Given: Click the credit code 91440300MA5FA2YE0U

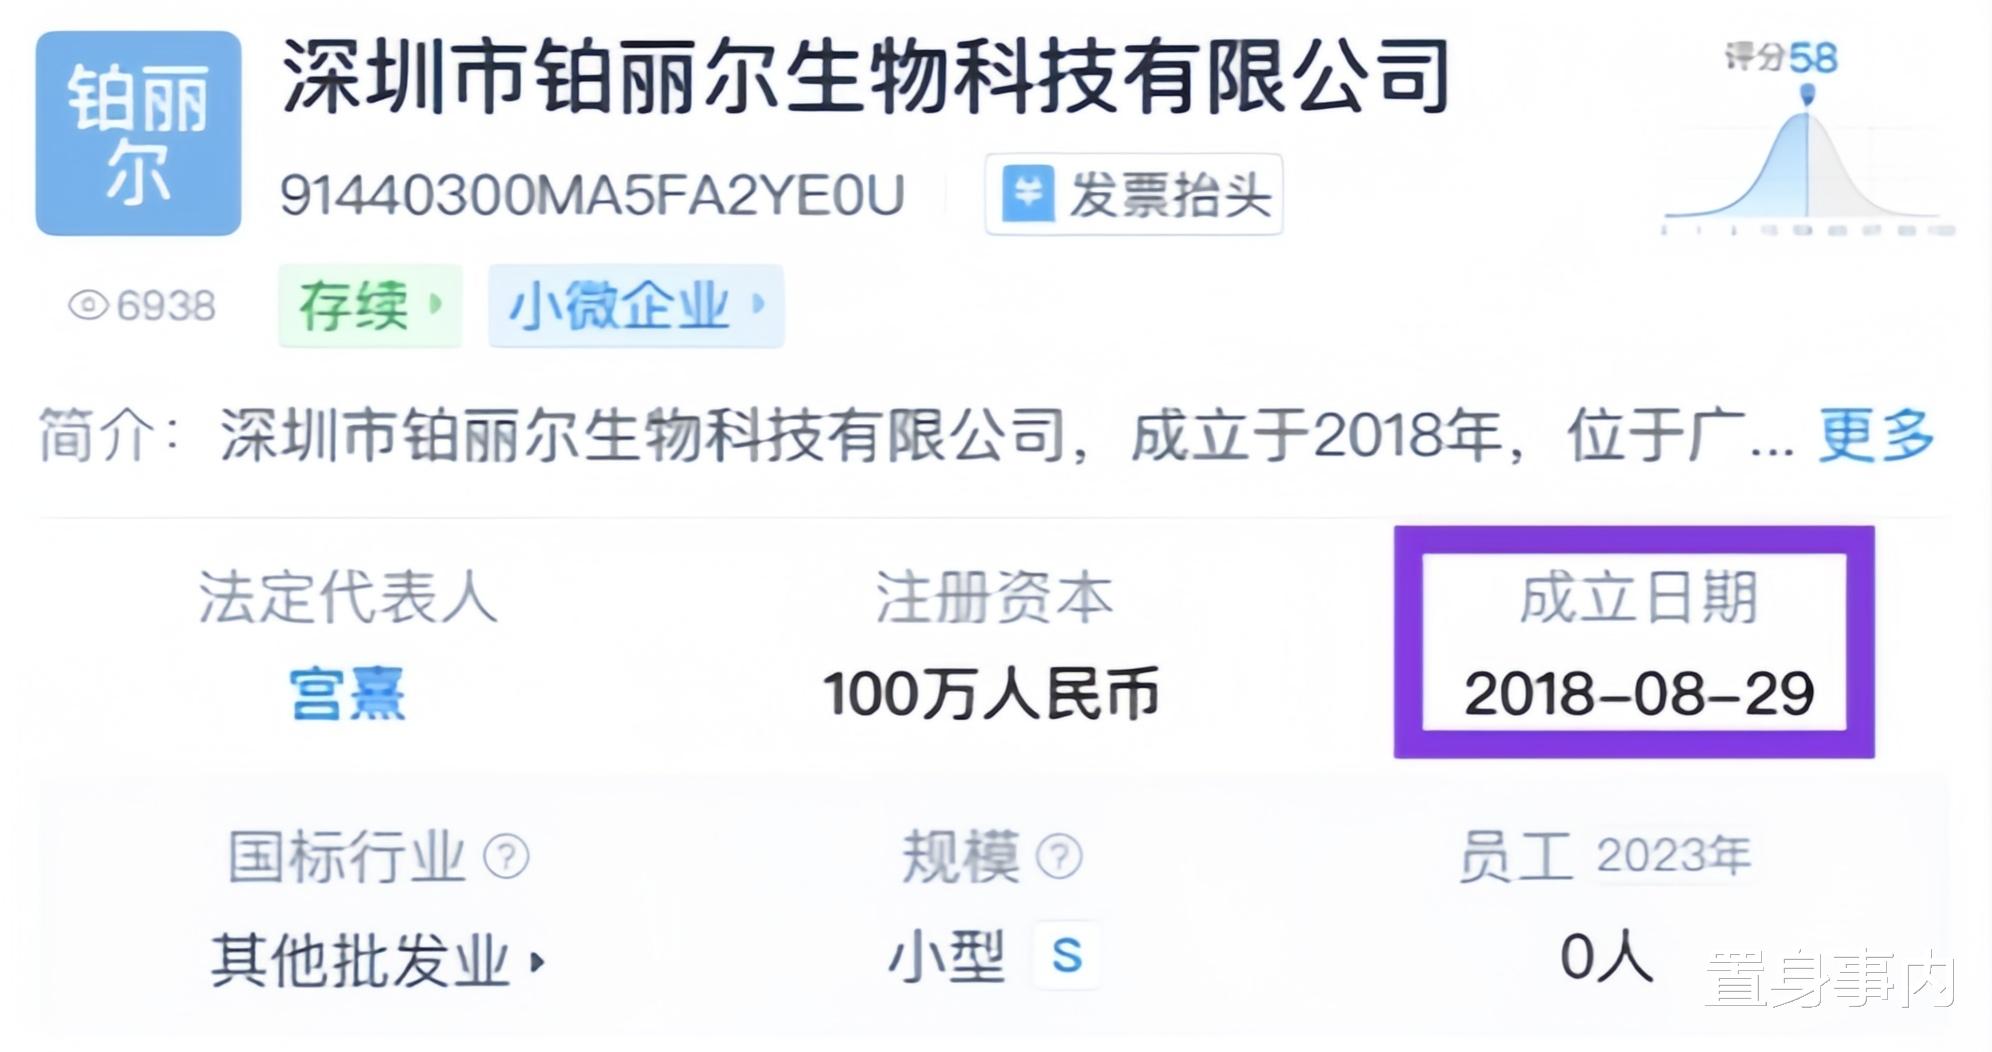Looking at the screenshot, I should 592,195.
